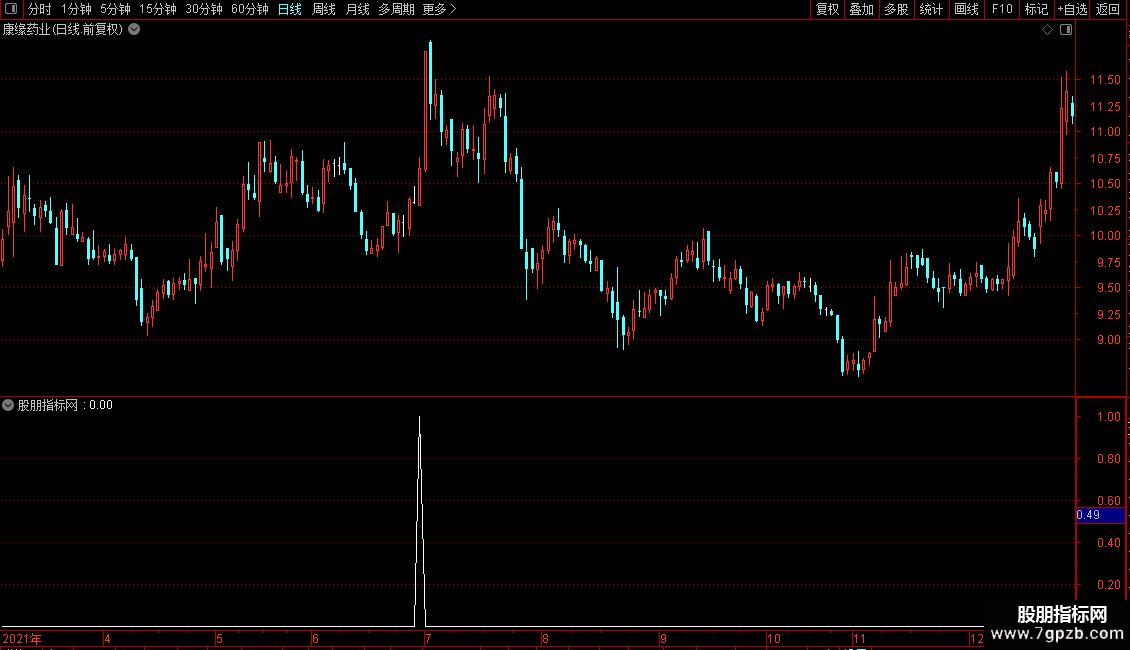The height and width of the screenshot is (650, 1130).
Task: Click the 0.49 value marker on indicator axis
Action: tap(1100, 515)
